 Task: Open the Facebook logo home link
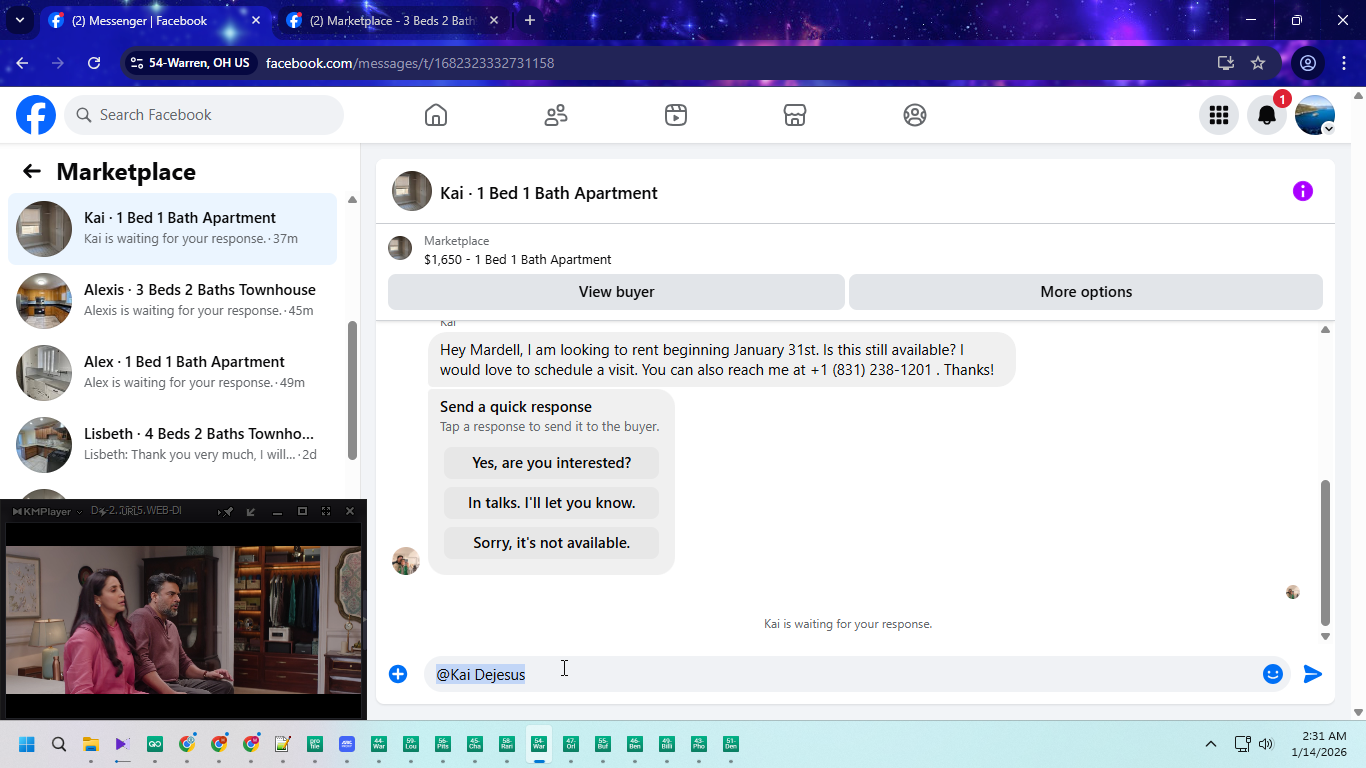pyautogui.click(x=36, y=115)
